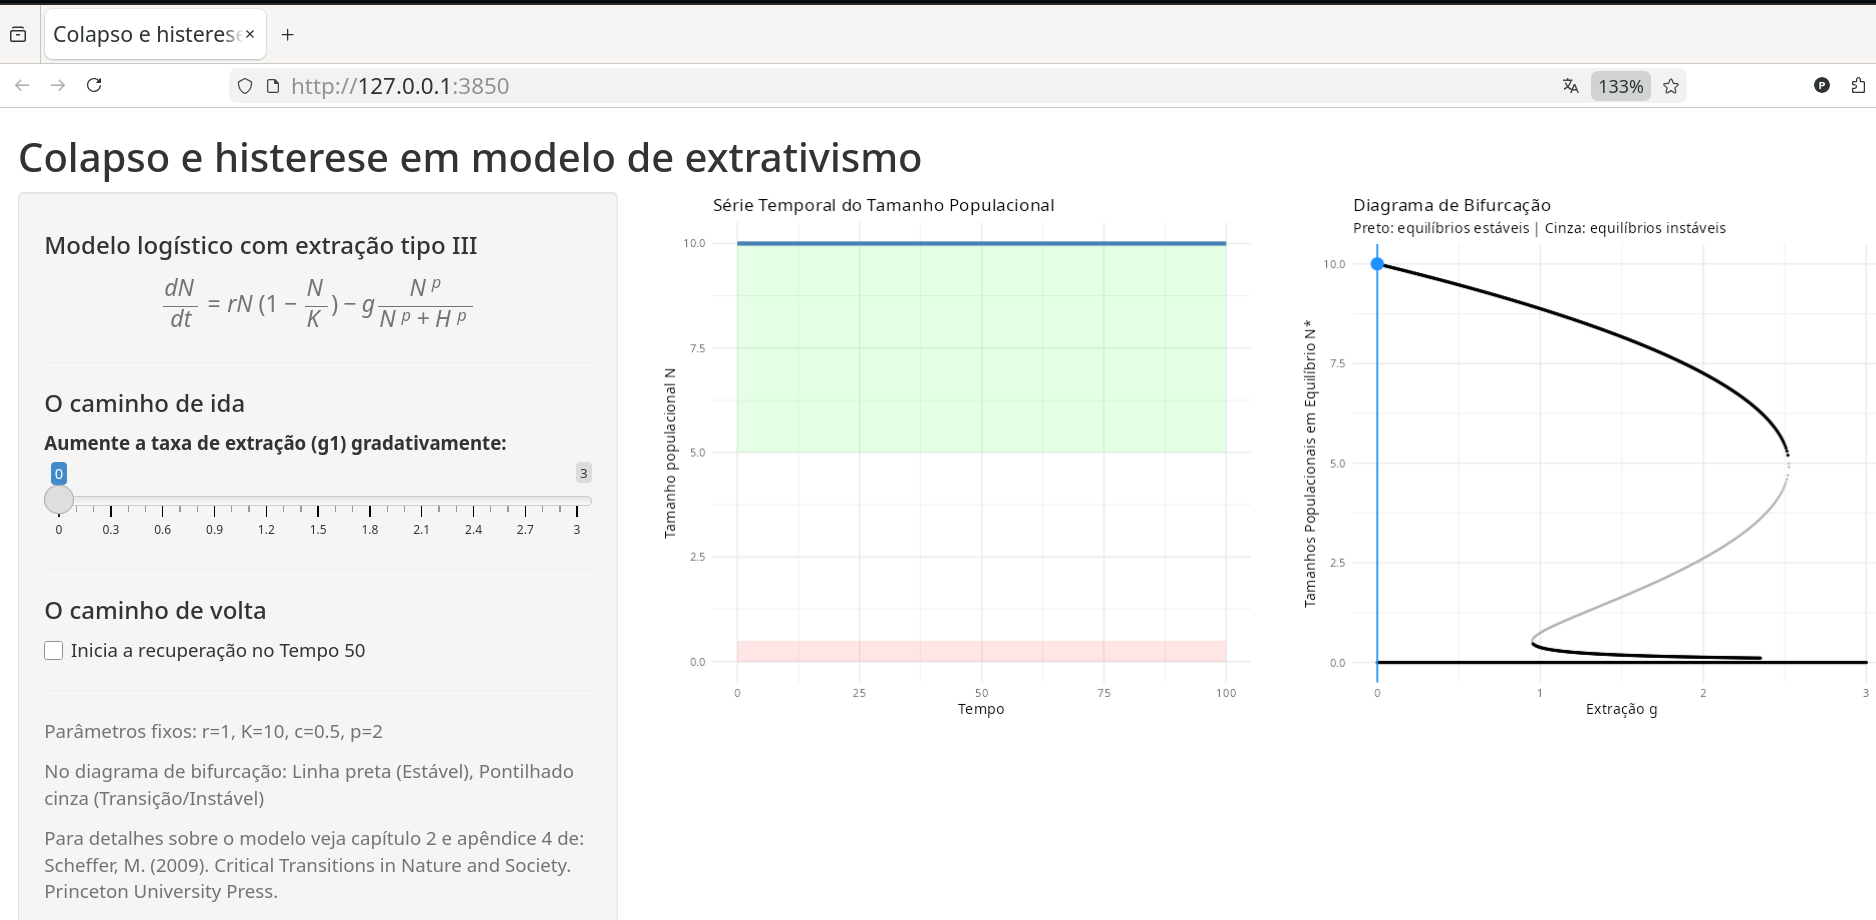Open the extensions puzzle icon
This screenshot has height=920, width=1876.
pyautogui.click(x=1858, y=86)
